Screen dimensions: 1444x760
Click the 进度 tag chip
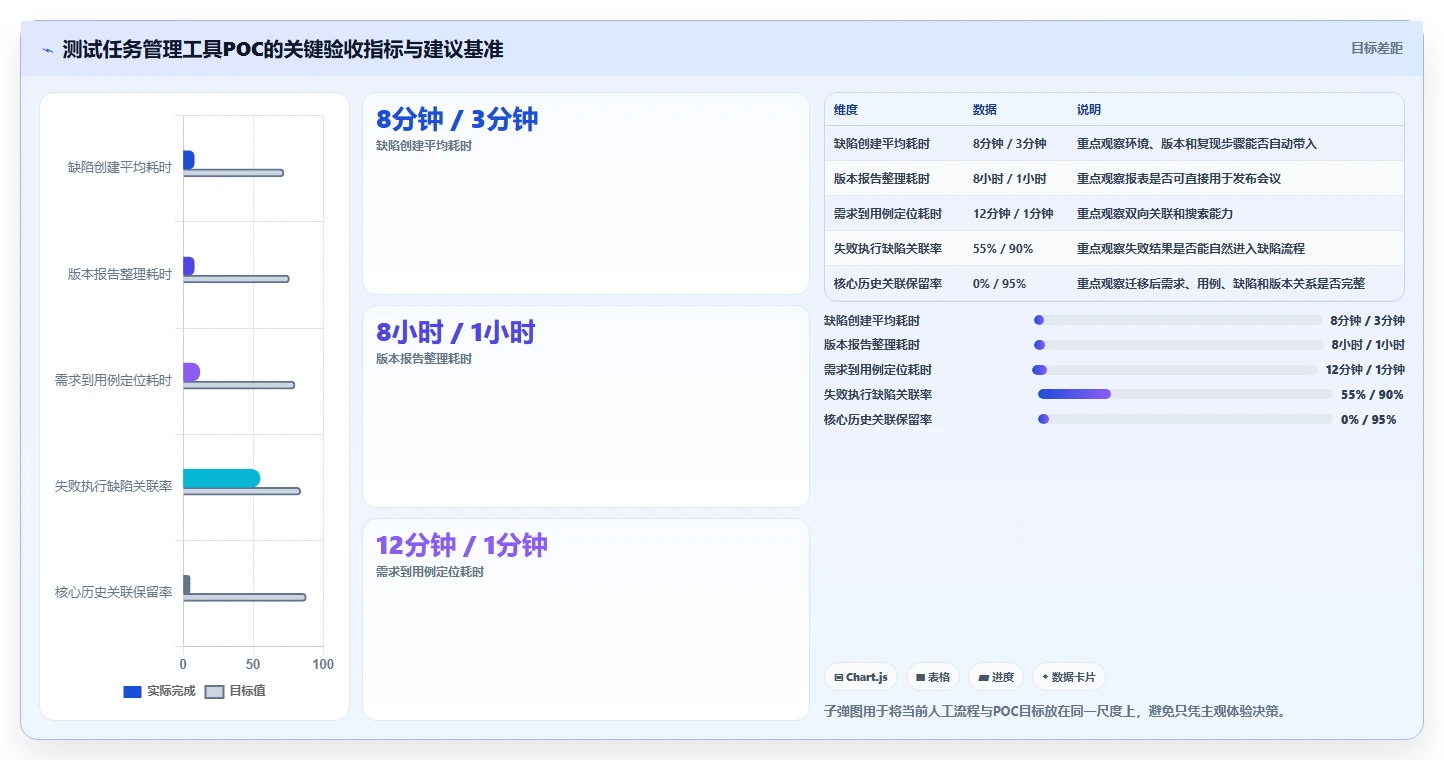point(996,677)
